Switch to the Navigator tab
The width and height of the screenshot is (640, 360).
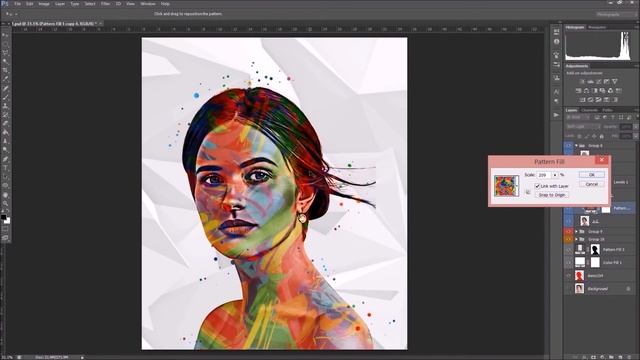coord(597,27)
